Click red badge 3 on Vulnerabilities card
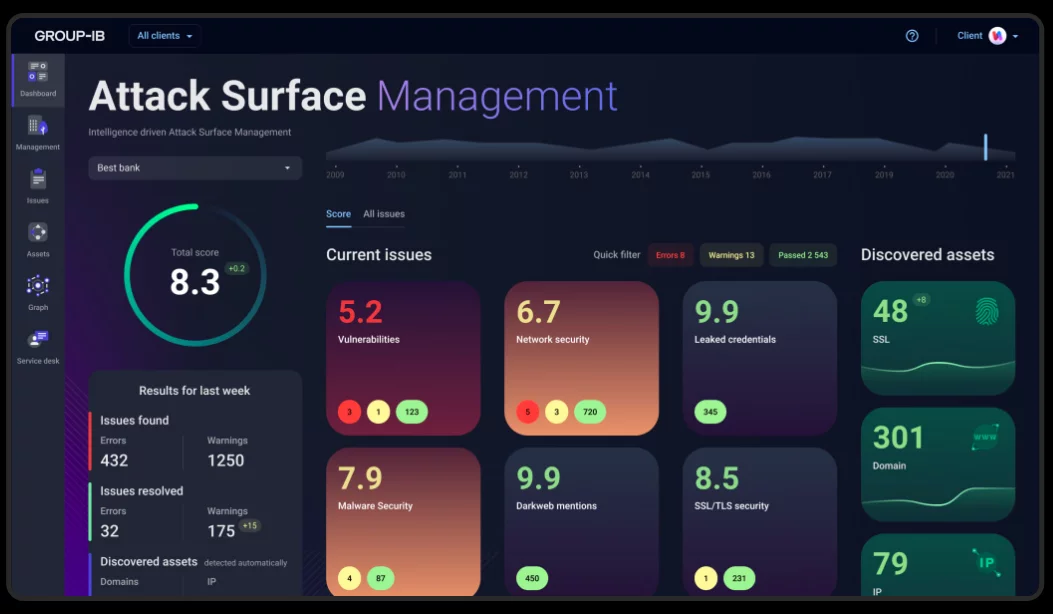Viewport: 1053px width, 614px height. tap(349, 412)
